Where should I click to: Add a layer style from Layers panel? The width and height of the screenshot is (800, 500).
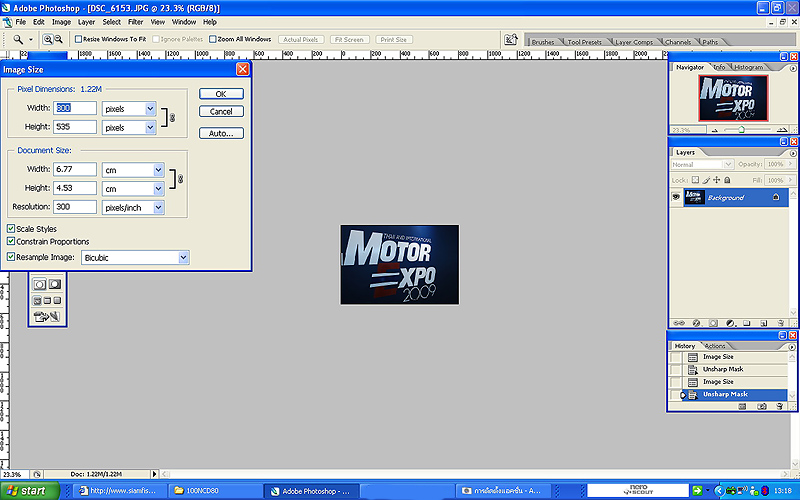click(x=696, y=323)
